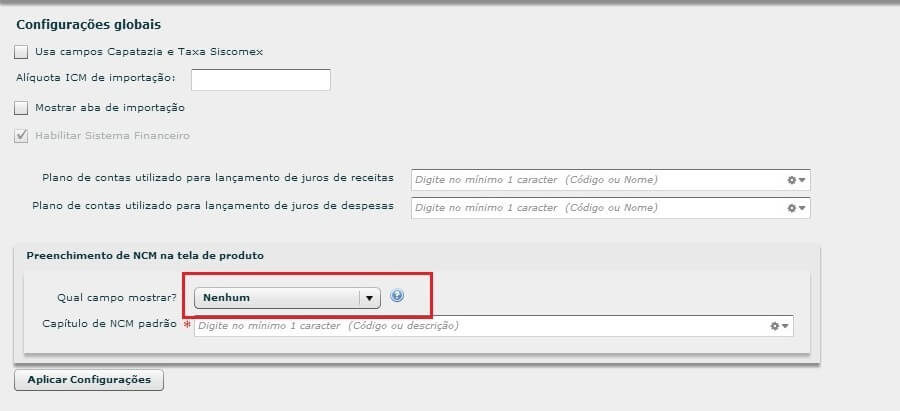The height and width of the screenshot is (411, 900).
Task: Click Aplicar Configurações button
Action: (x=89, y=380)
